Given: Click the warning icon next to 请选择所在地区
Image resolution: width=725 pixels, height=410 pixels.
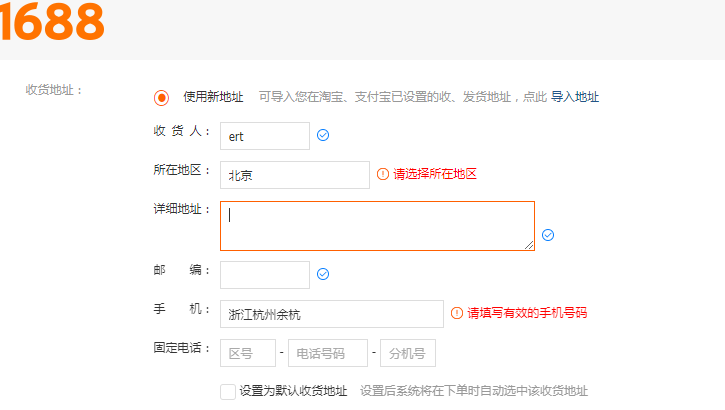Looking at the screenshot, I should coord(382,174).
